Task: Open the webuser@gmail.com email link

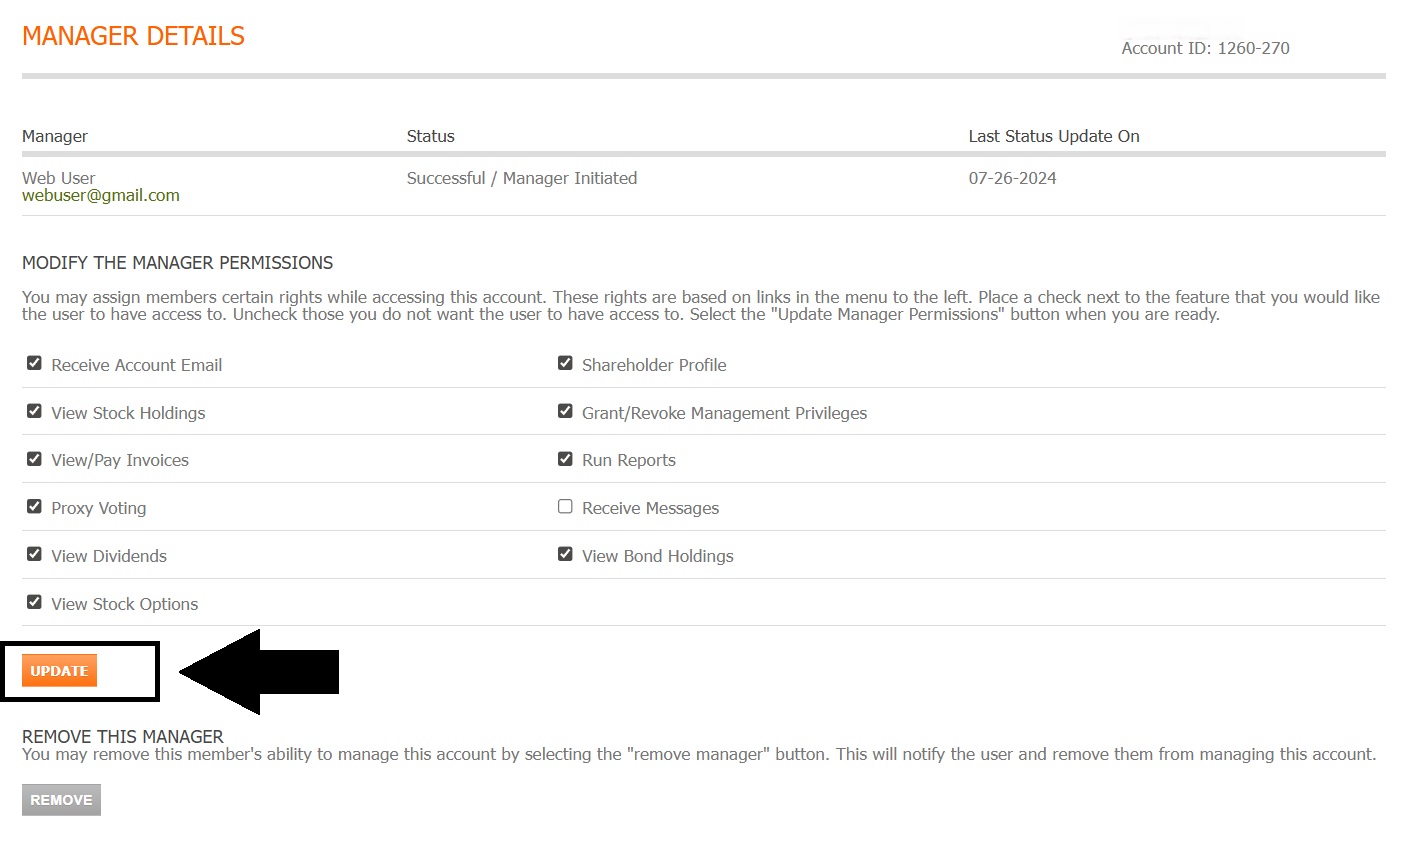Action: 101,196
